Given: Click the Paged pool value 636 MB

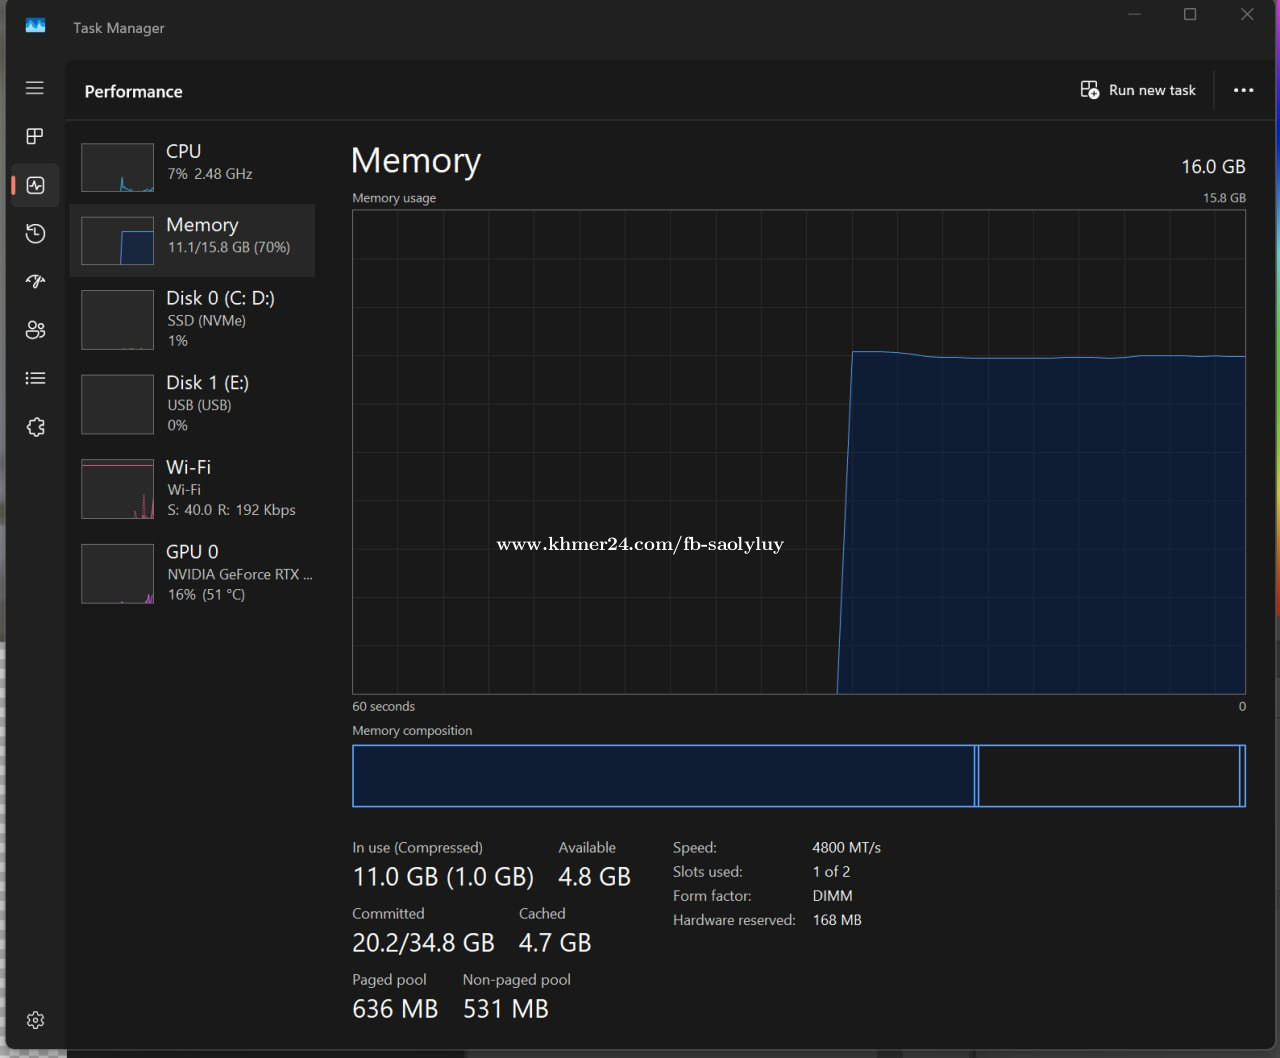Looking at the screenshot, I should click(395, 1009).
